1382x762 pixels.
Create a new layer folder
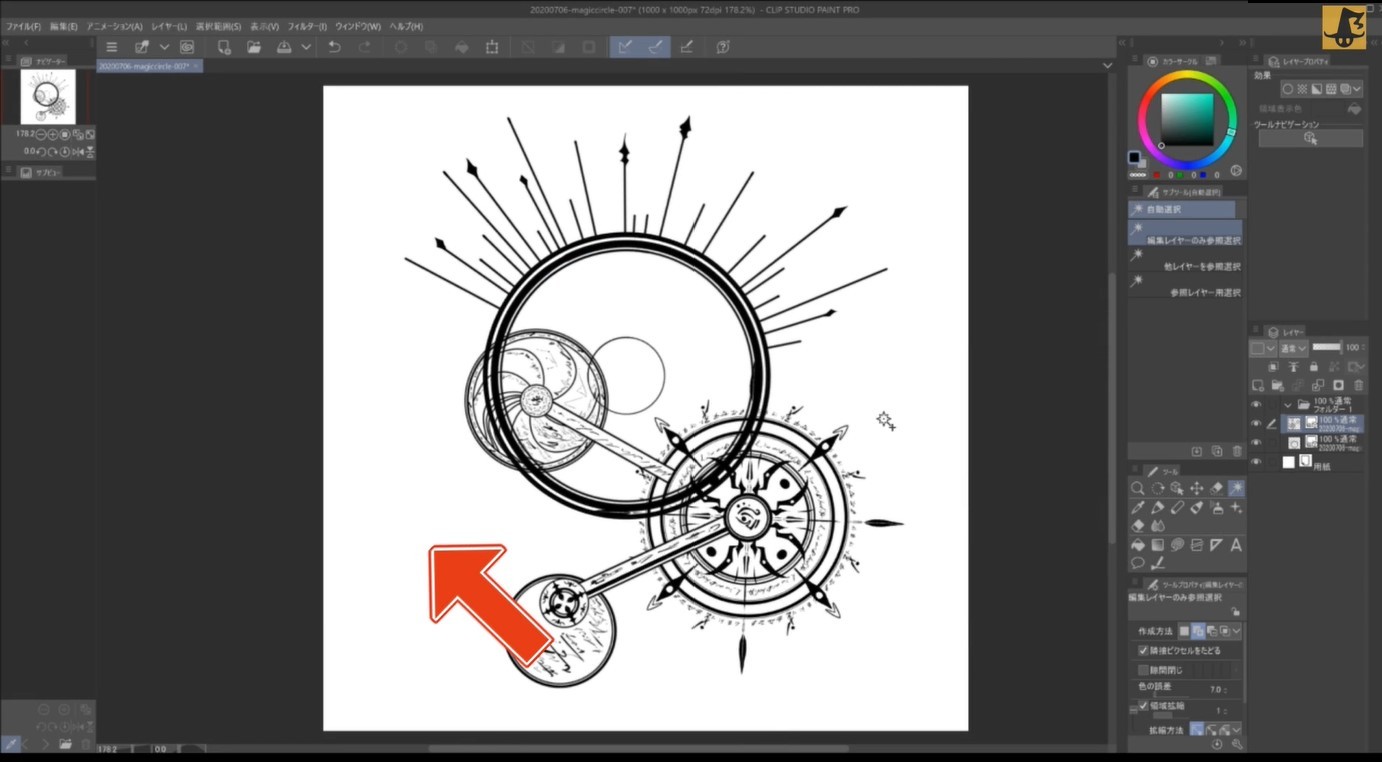(1279, 385)
